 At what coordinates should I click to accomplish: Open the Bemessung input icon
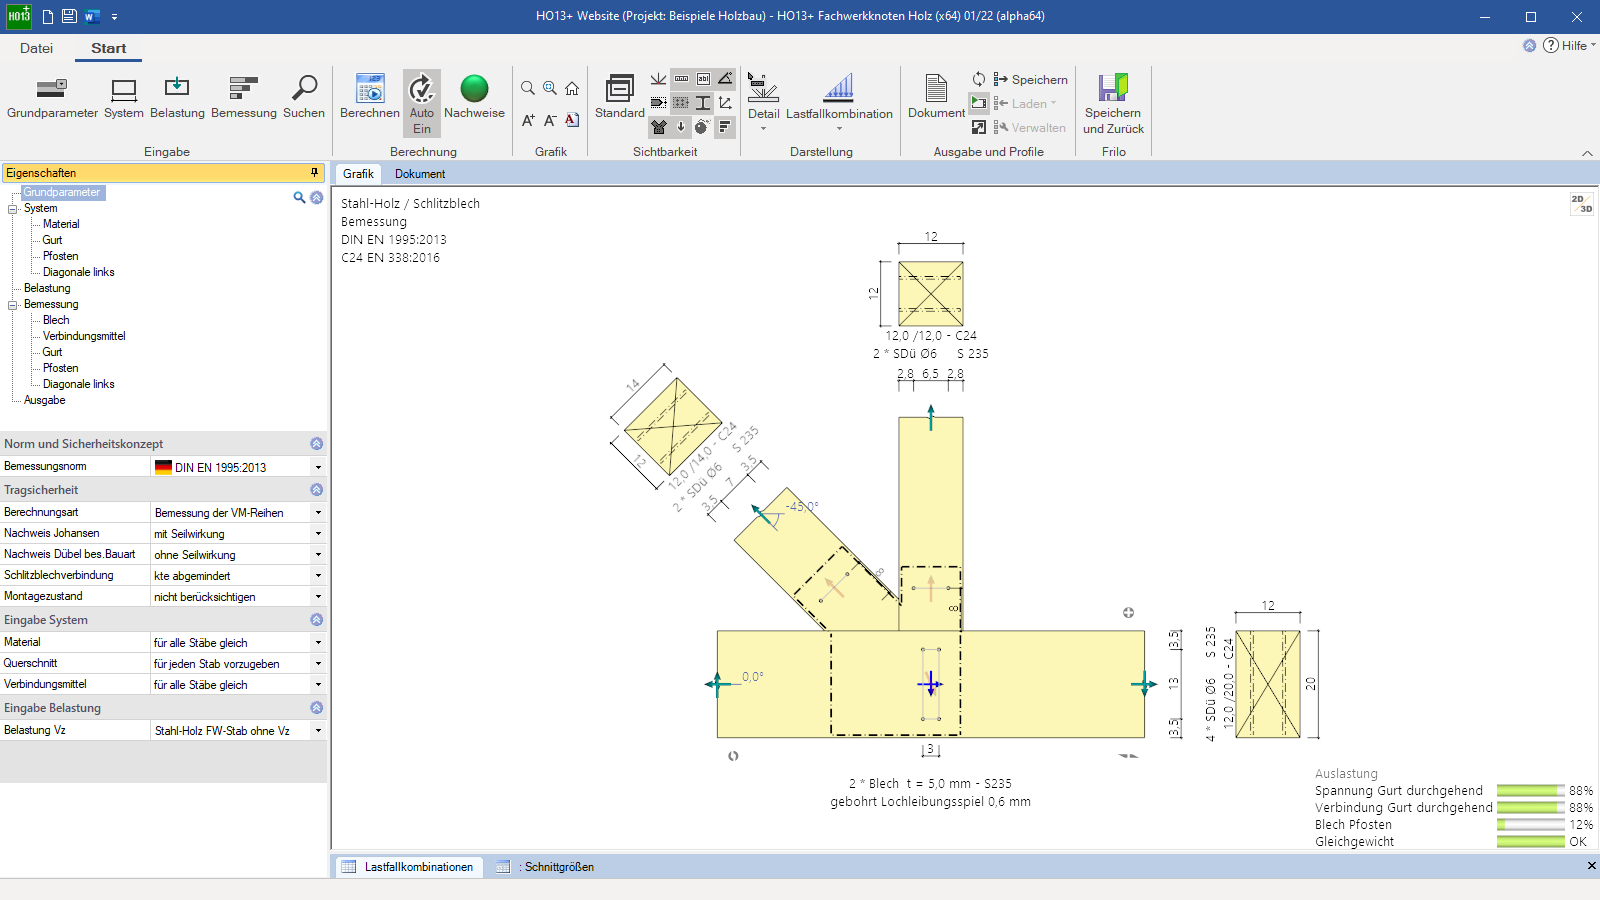(x=244, y=98)
